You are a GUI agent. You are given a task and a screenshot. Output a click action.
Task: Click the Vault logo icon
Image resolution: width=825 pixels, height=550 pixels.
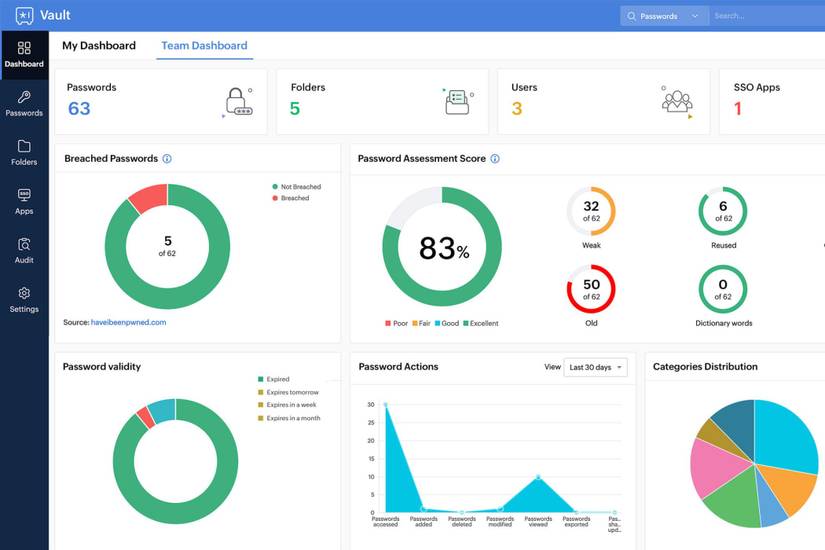pos(24,15)
